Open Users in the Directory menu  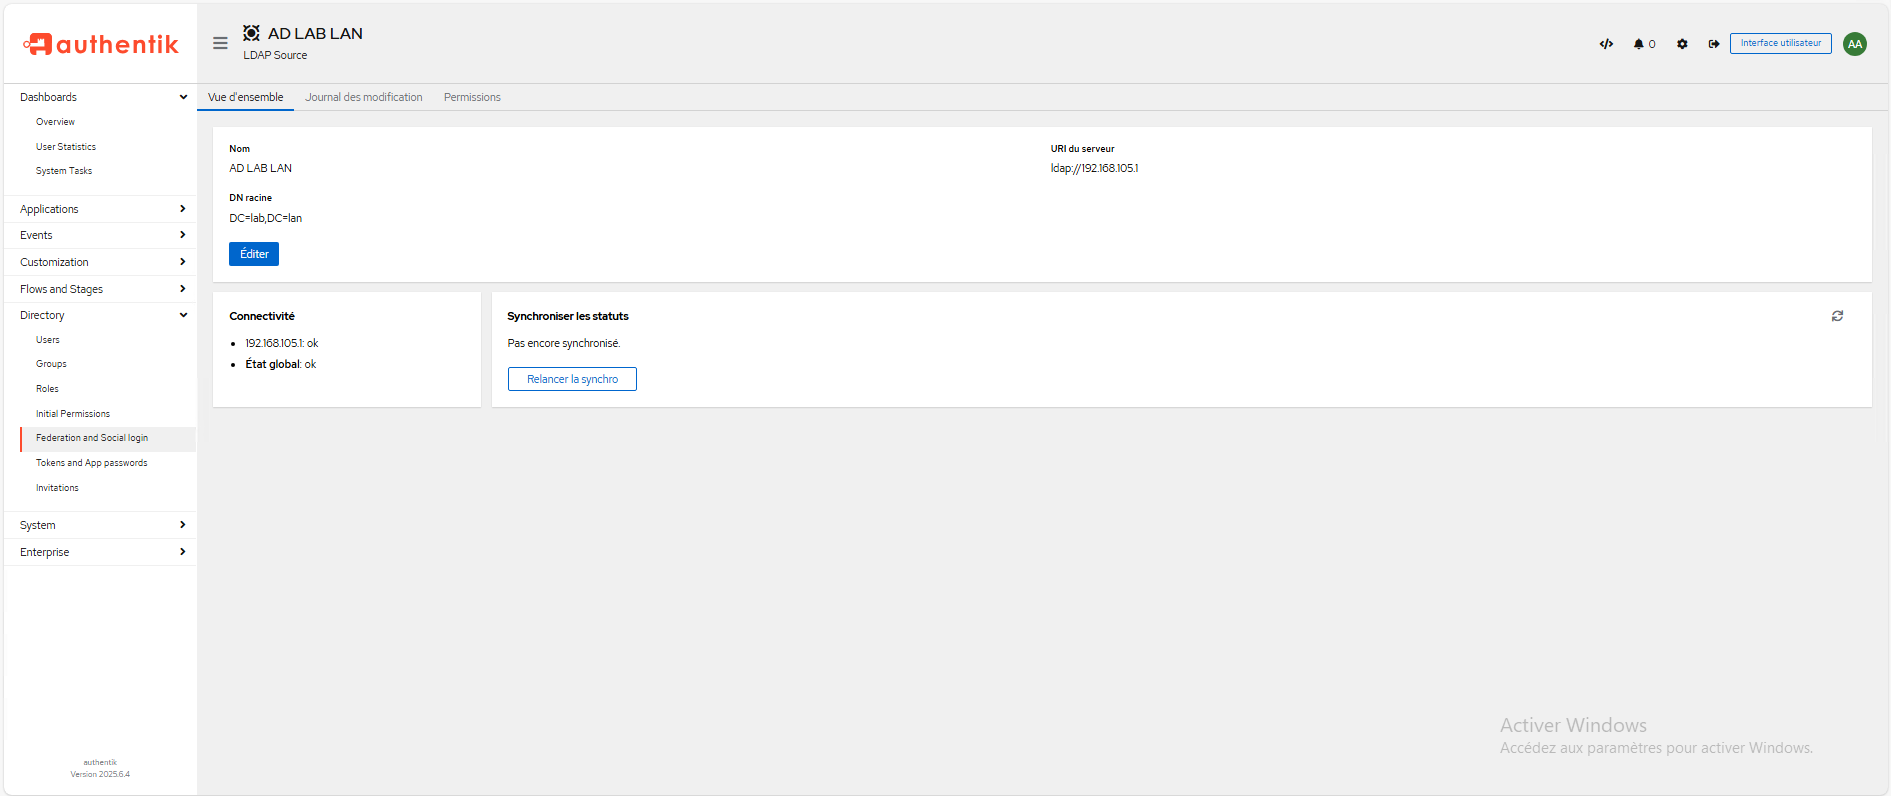pos(48,340)
